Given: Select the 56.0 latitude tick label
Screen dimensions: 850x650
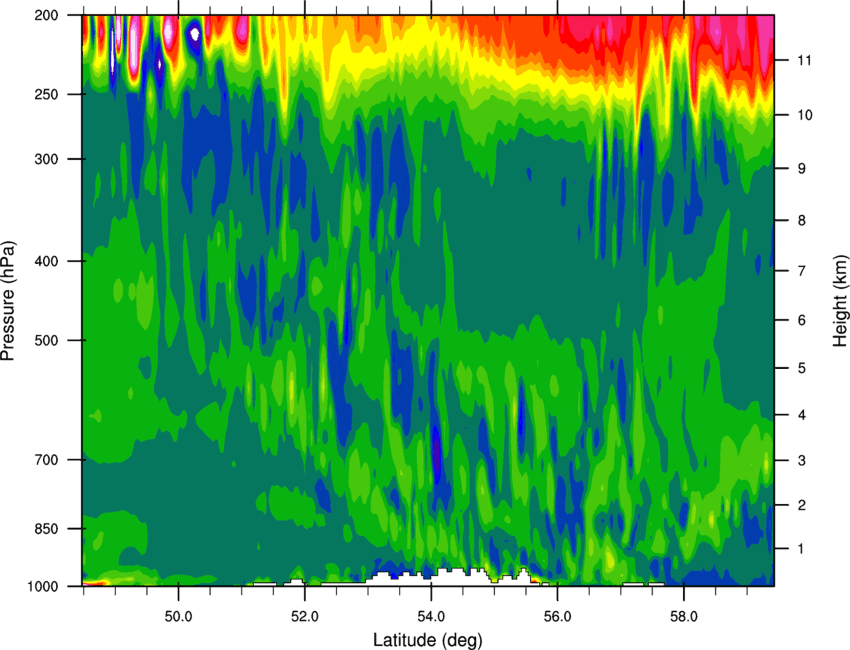Looking at the screenshot, I should click(x=558, y=616).
